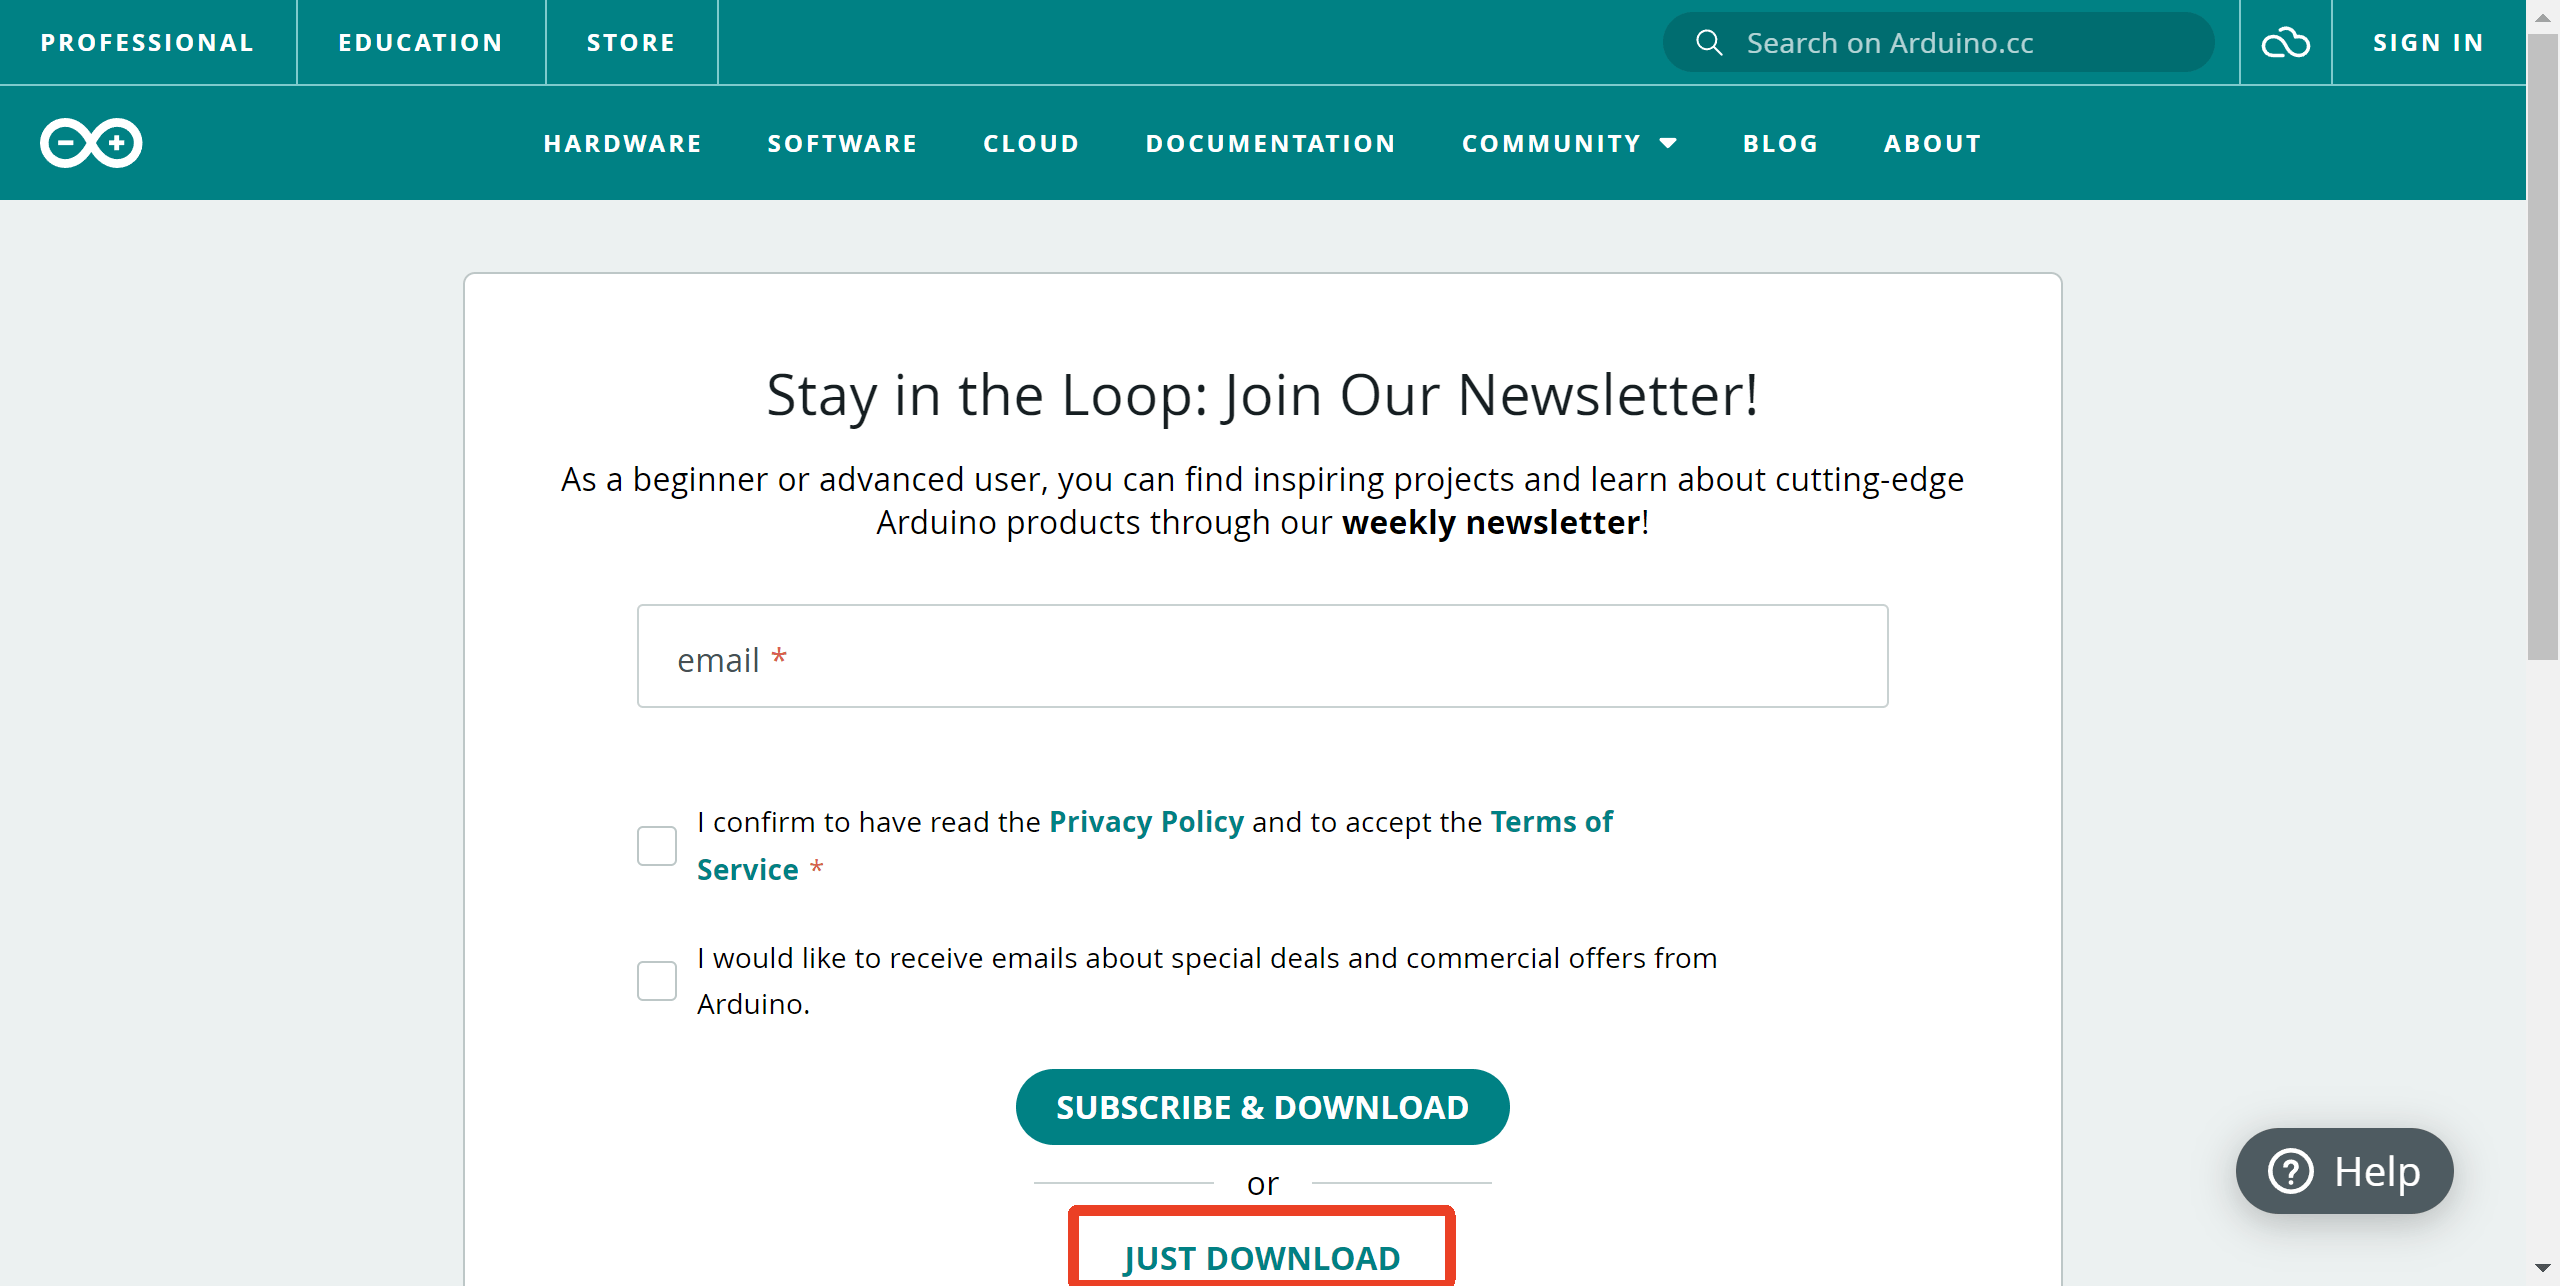Screen dimensions: 2560x1286
Task: Focus the email input field
Action: [x=1262, y=656]
